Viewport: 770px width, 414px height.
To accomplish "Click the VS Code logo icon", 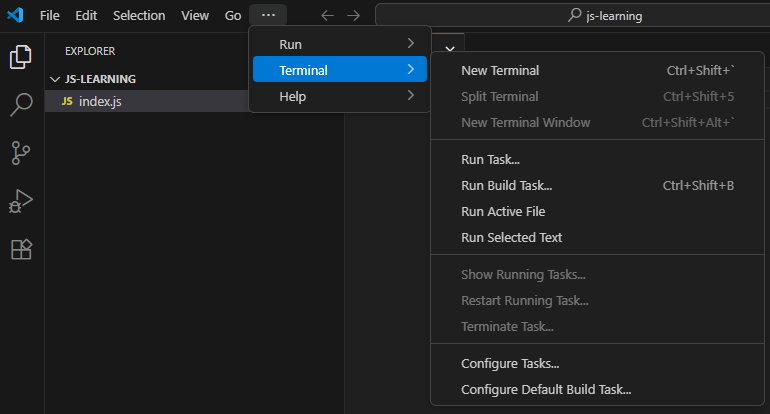I will coord(14,16).
